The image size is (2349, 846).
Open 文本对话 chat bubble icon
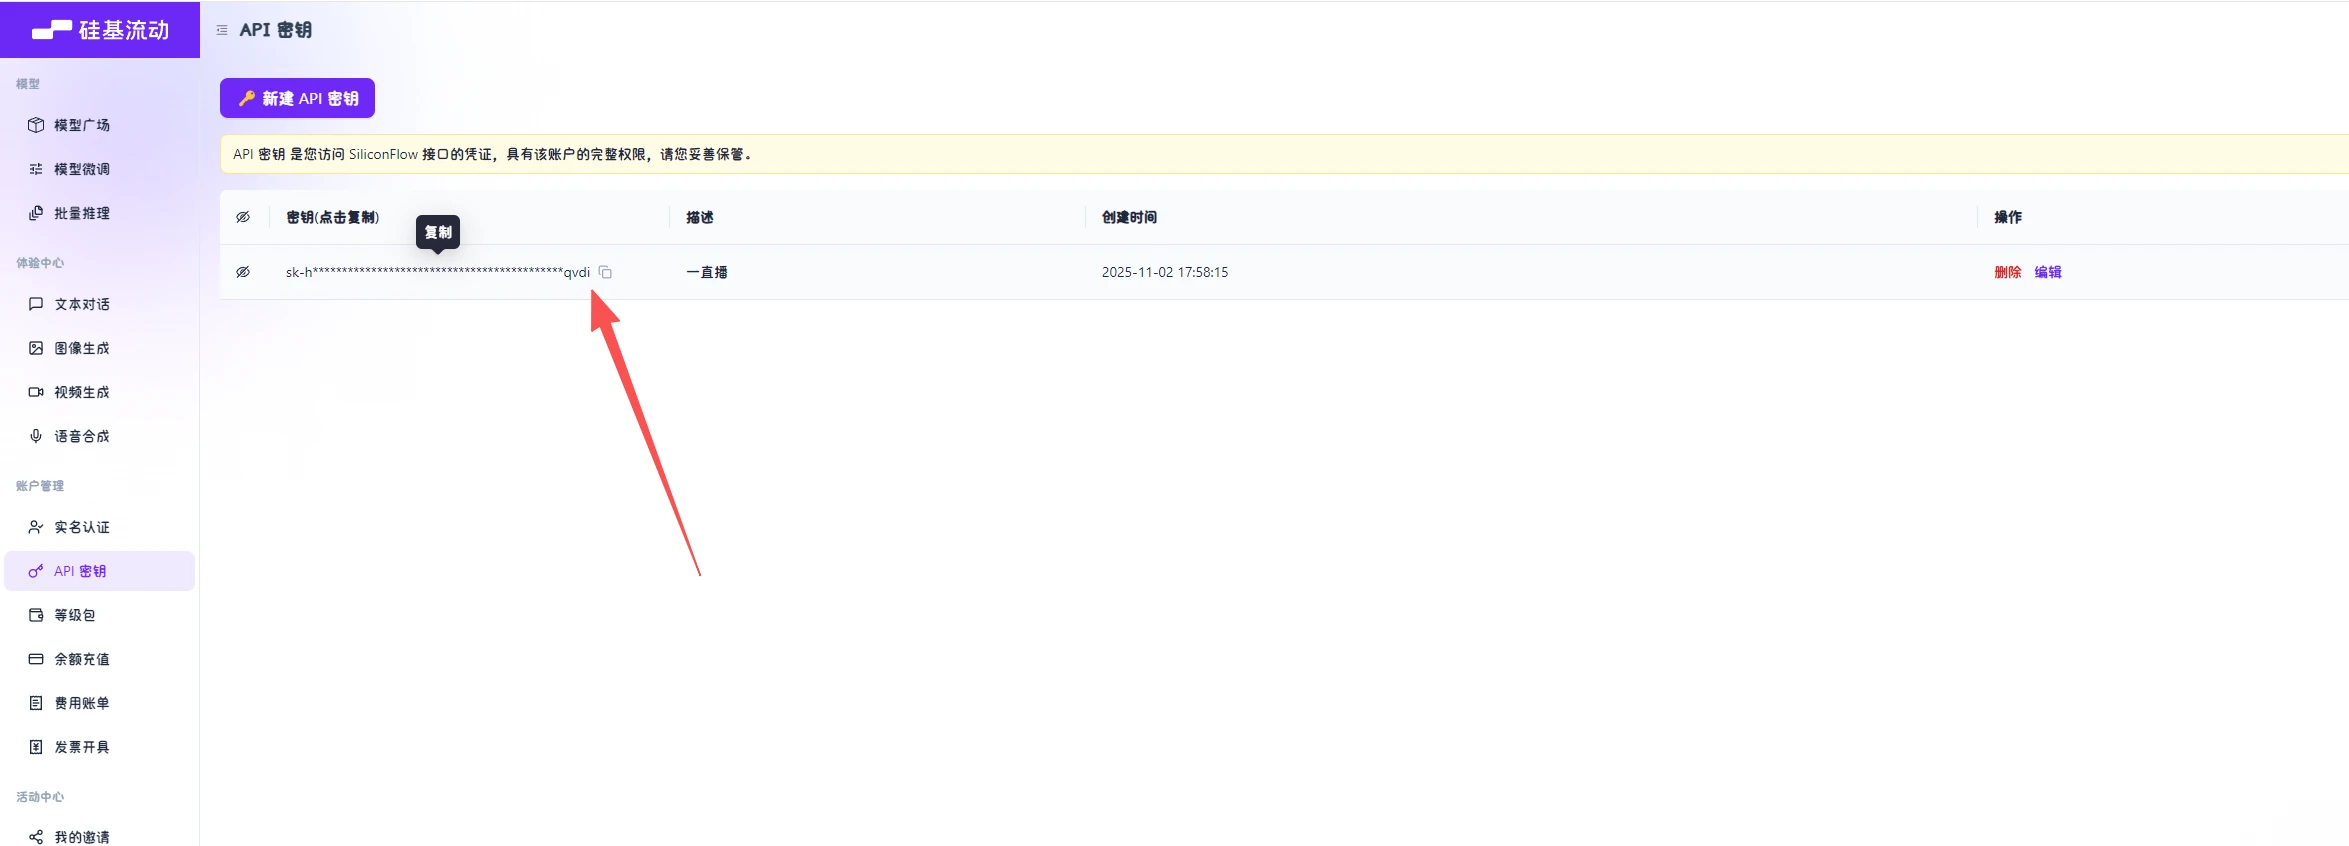(36, 304)
